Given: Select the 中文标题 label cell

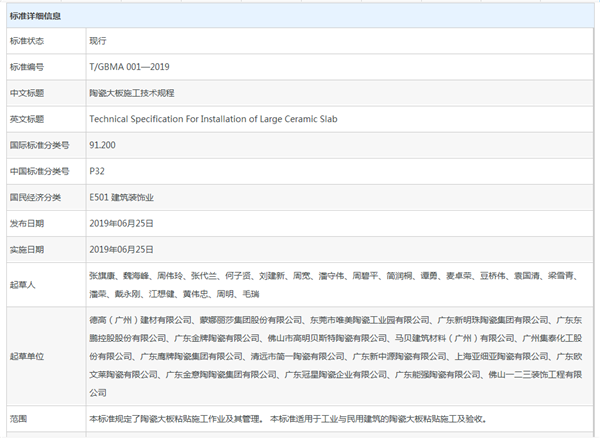Looking at the screenshot, I should coord(46,93).
